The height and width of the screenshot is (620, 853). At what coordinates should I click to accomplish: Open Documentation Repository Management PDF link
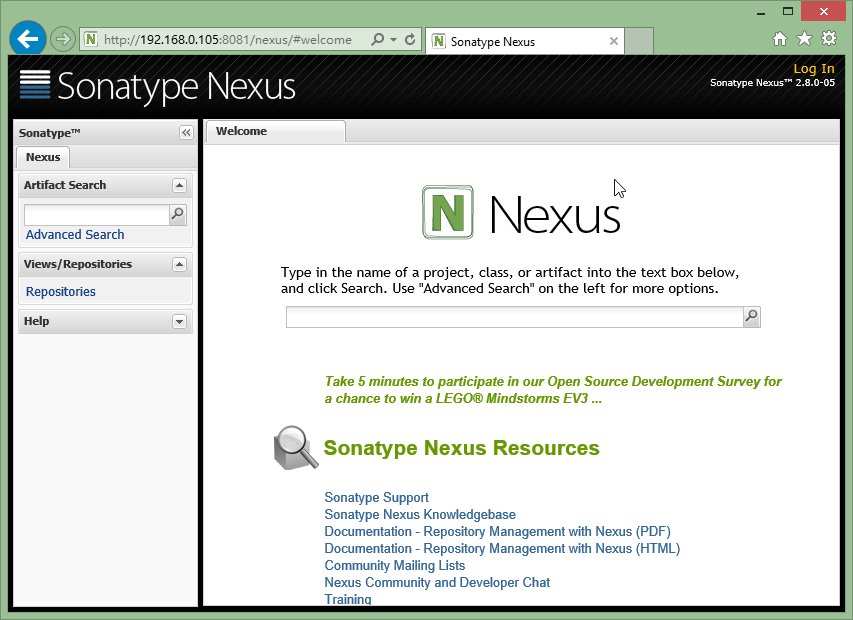[498, 531]
